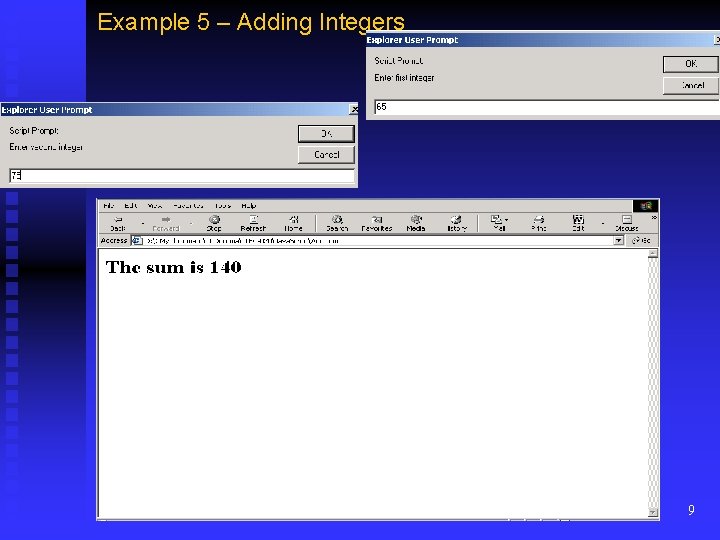Click Cancel in second integer prompt
Viewport: 720px width, 540px height.
click(x=326, y=155)
